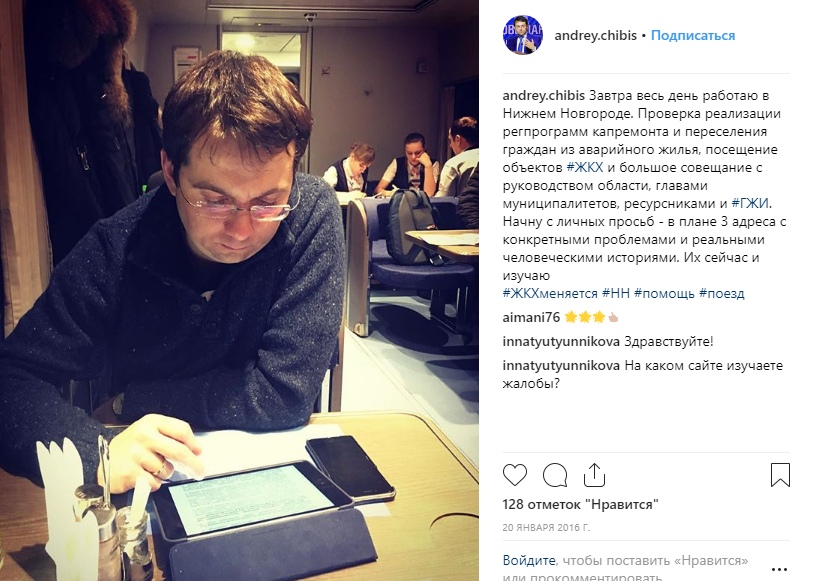
Task: Visit innatyutyunnikova profile from first comment
Action: click(561, 342)
